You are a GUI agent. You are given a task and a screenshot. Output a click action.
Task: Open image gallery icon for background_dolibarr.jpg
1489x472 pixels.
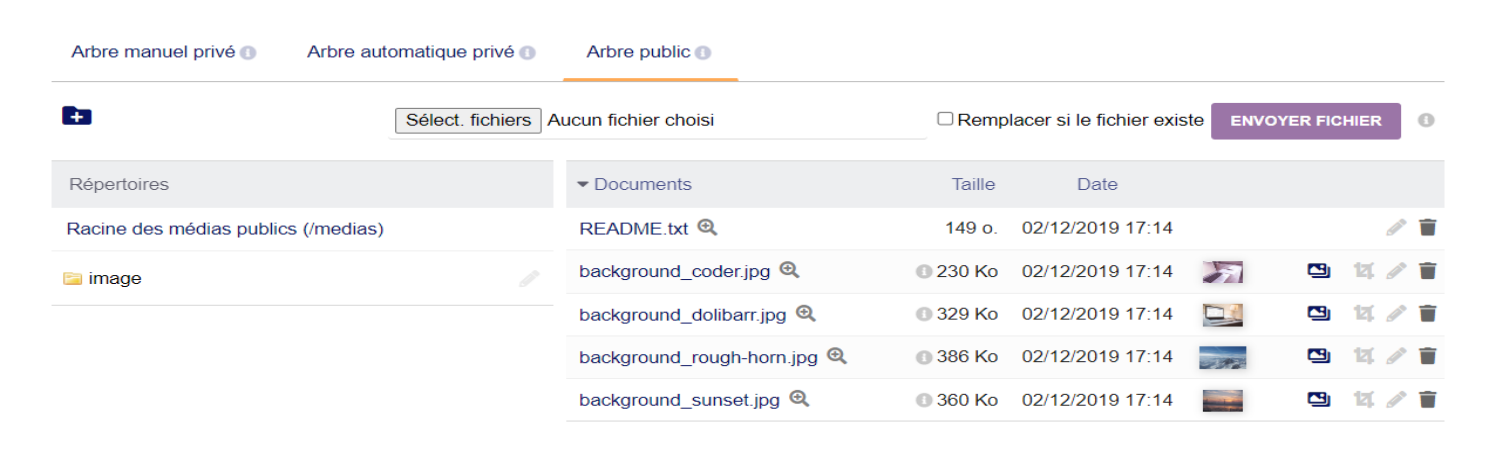1319,313
